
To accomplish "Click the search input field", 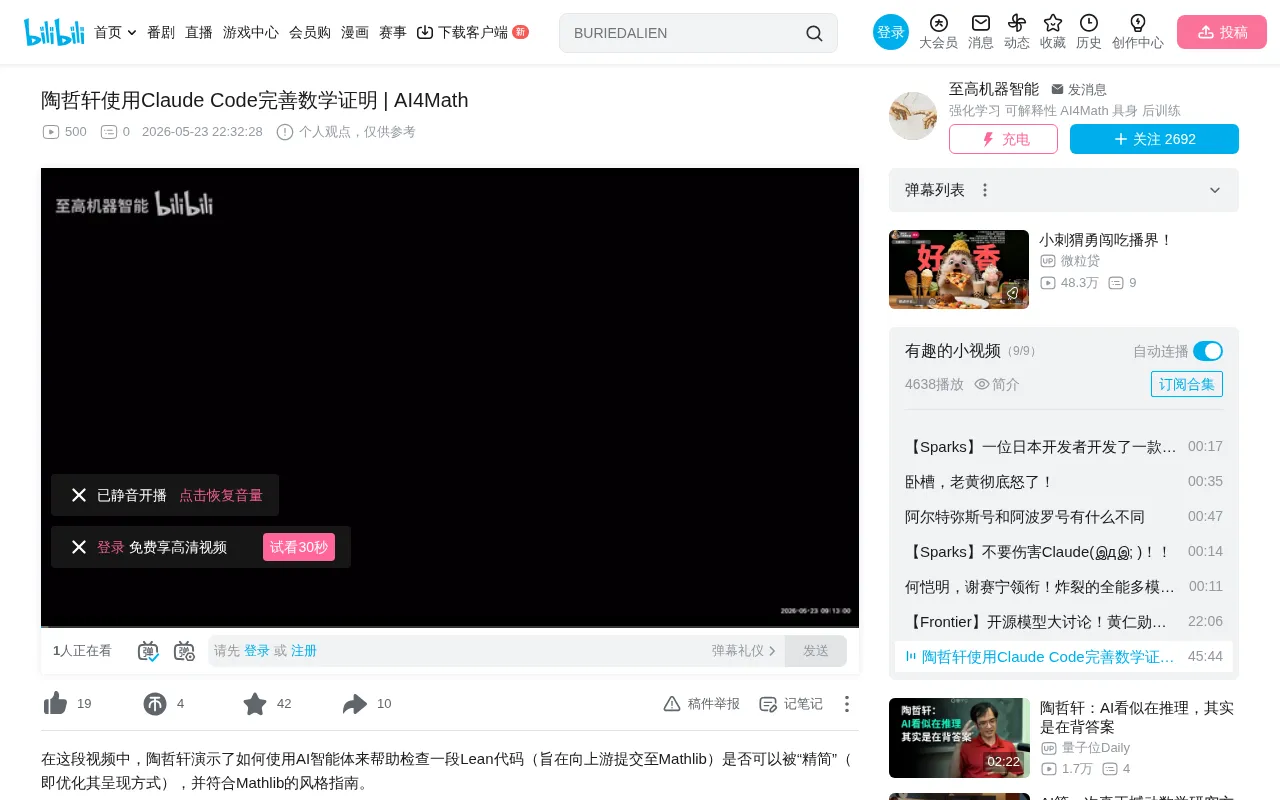I will [x=685, y=33].
